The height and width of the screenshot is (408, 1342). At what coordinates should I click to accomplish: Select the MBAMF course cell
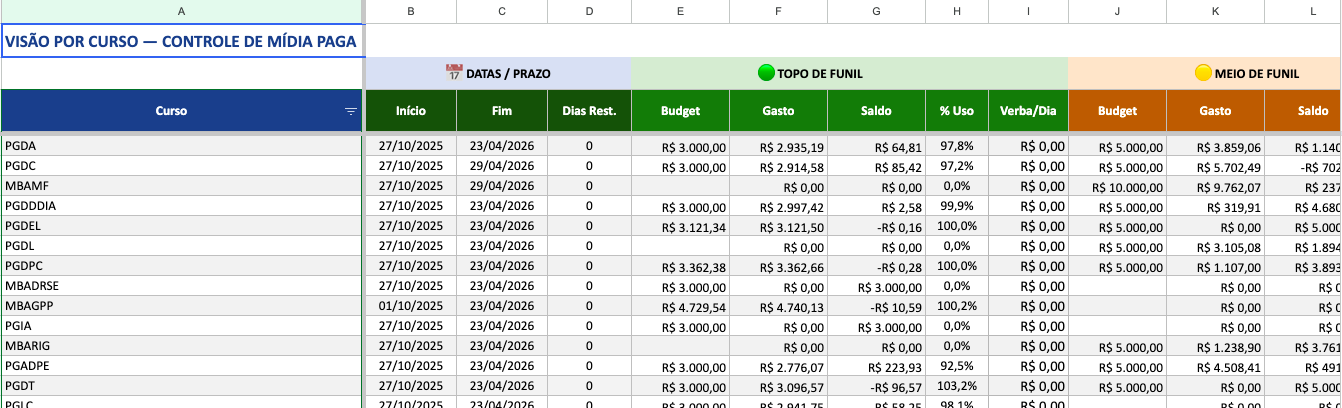(x=182, y=186)
